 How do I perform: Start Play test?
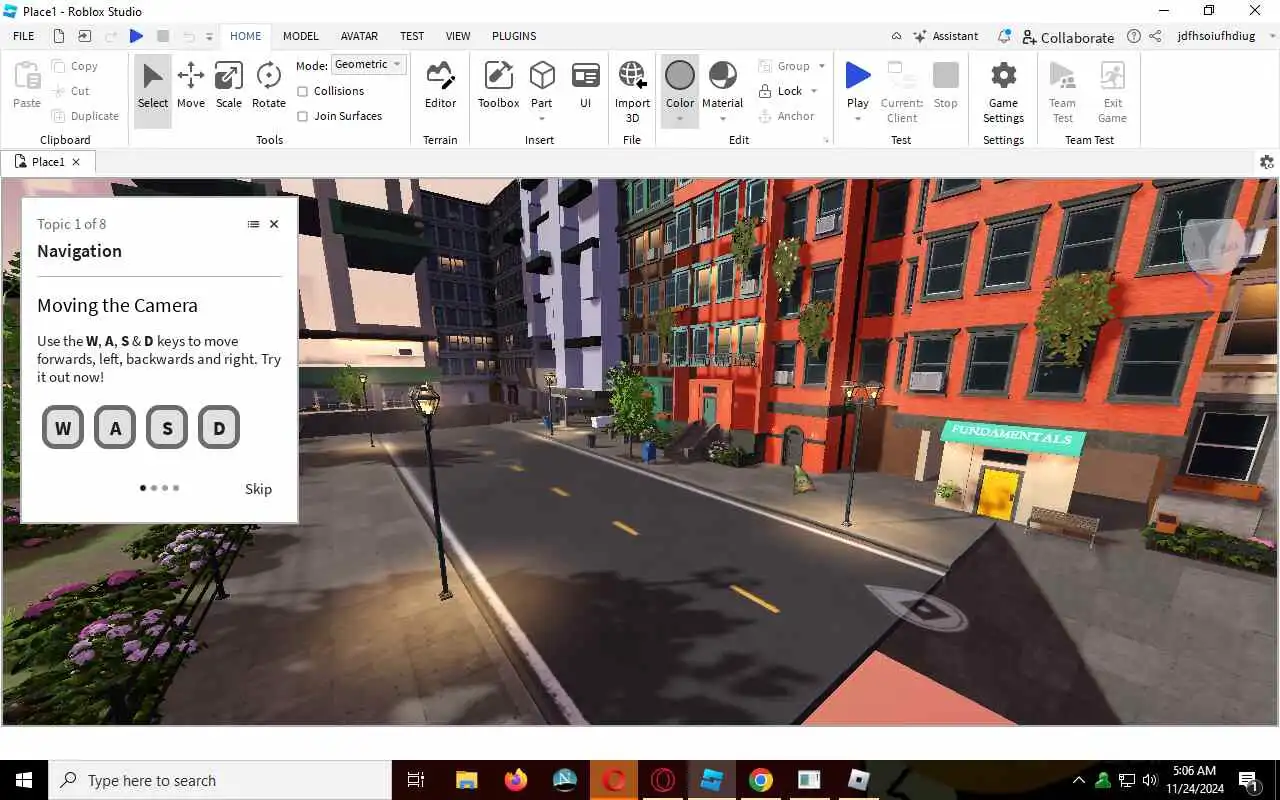[857, 86]
